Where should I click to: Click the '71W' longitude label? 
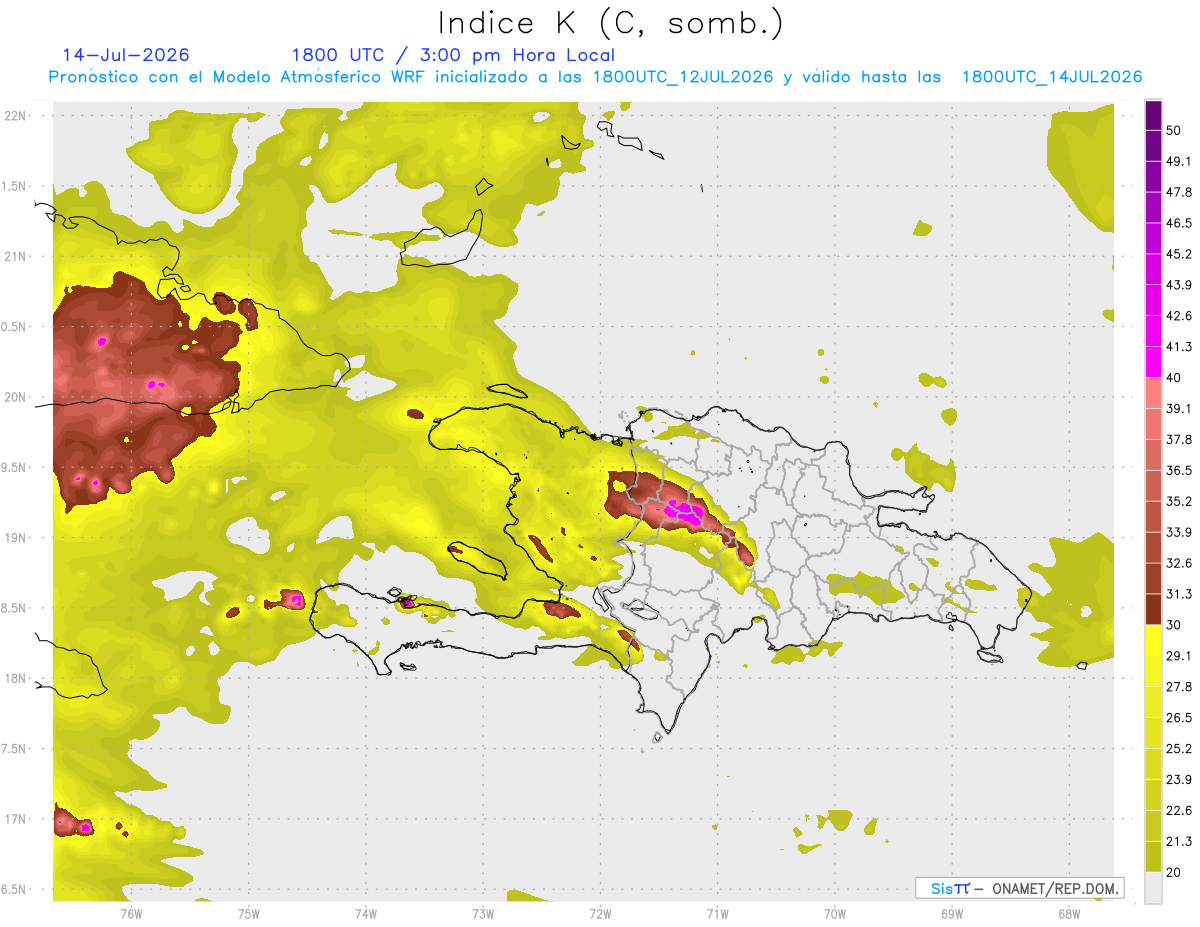[717, 913]
